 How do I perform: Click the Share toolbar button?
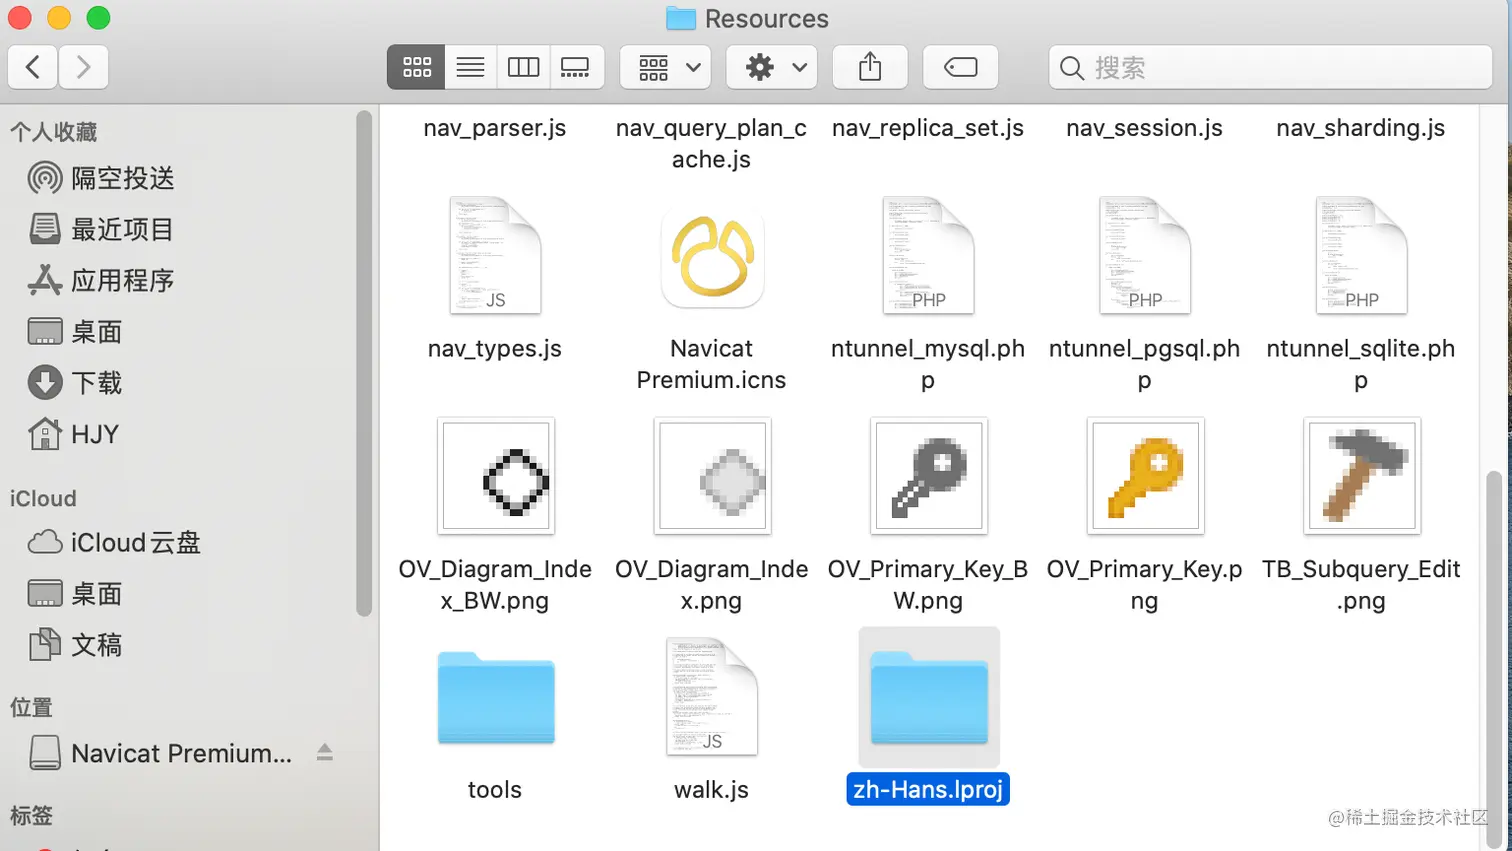tap(870, 67)
